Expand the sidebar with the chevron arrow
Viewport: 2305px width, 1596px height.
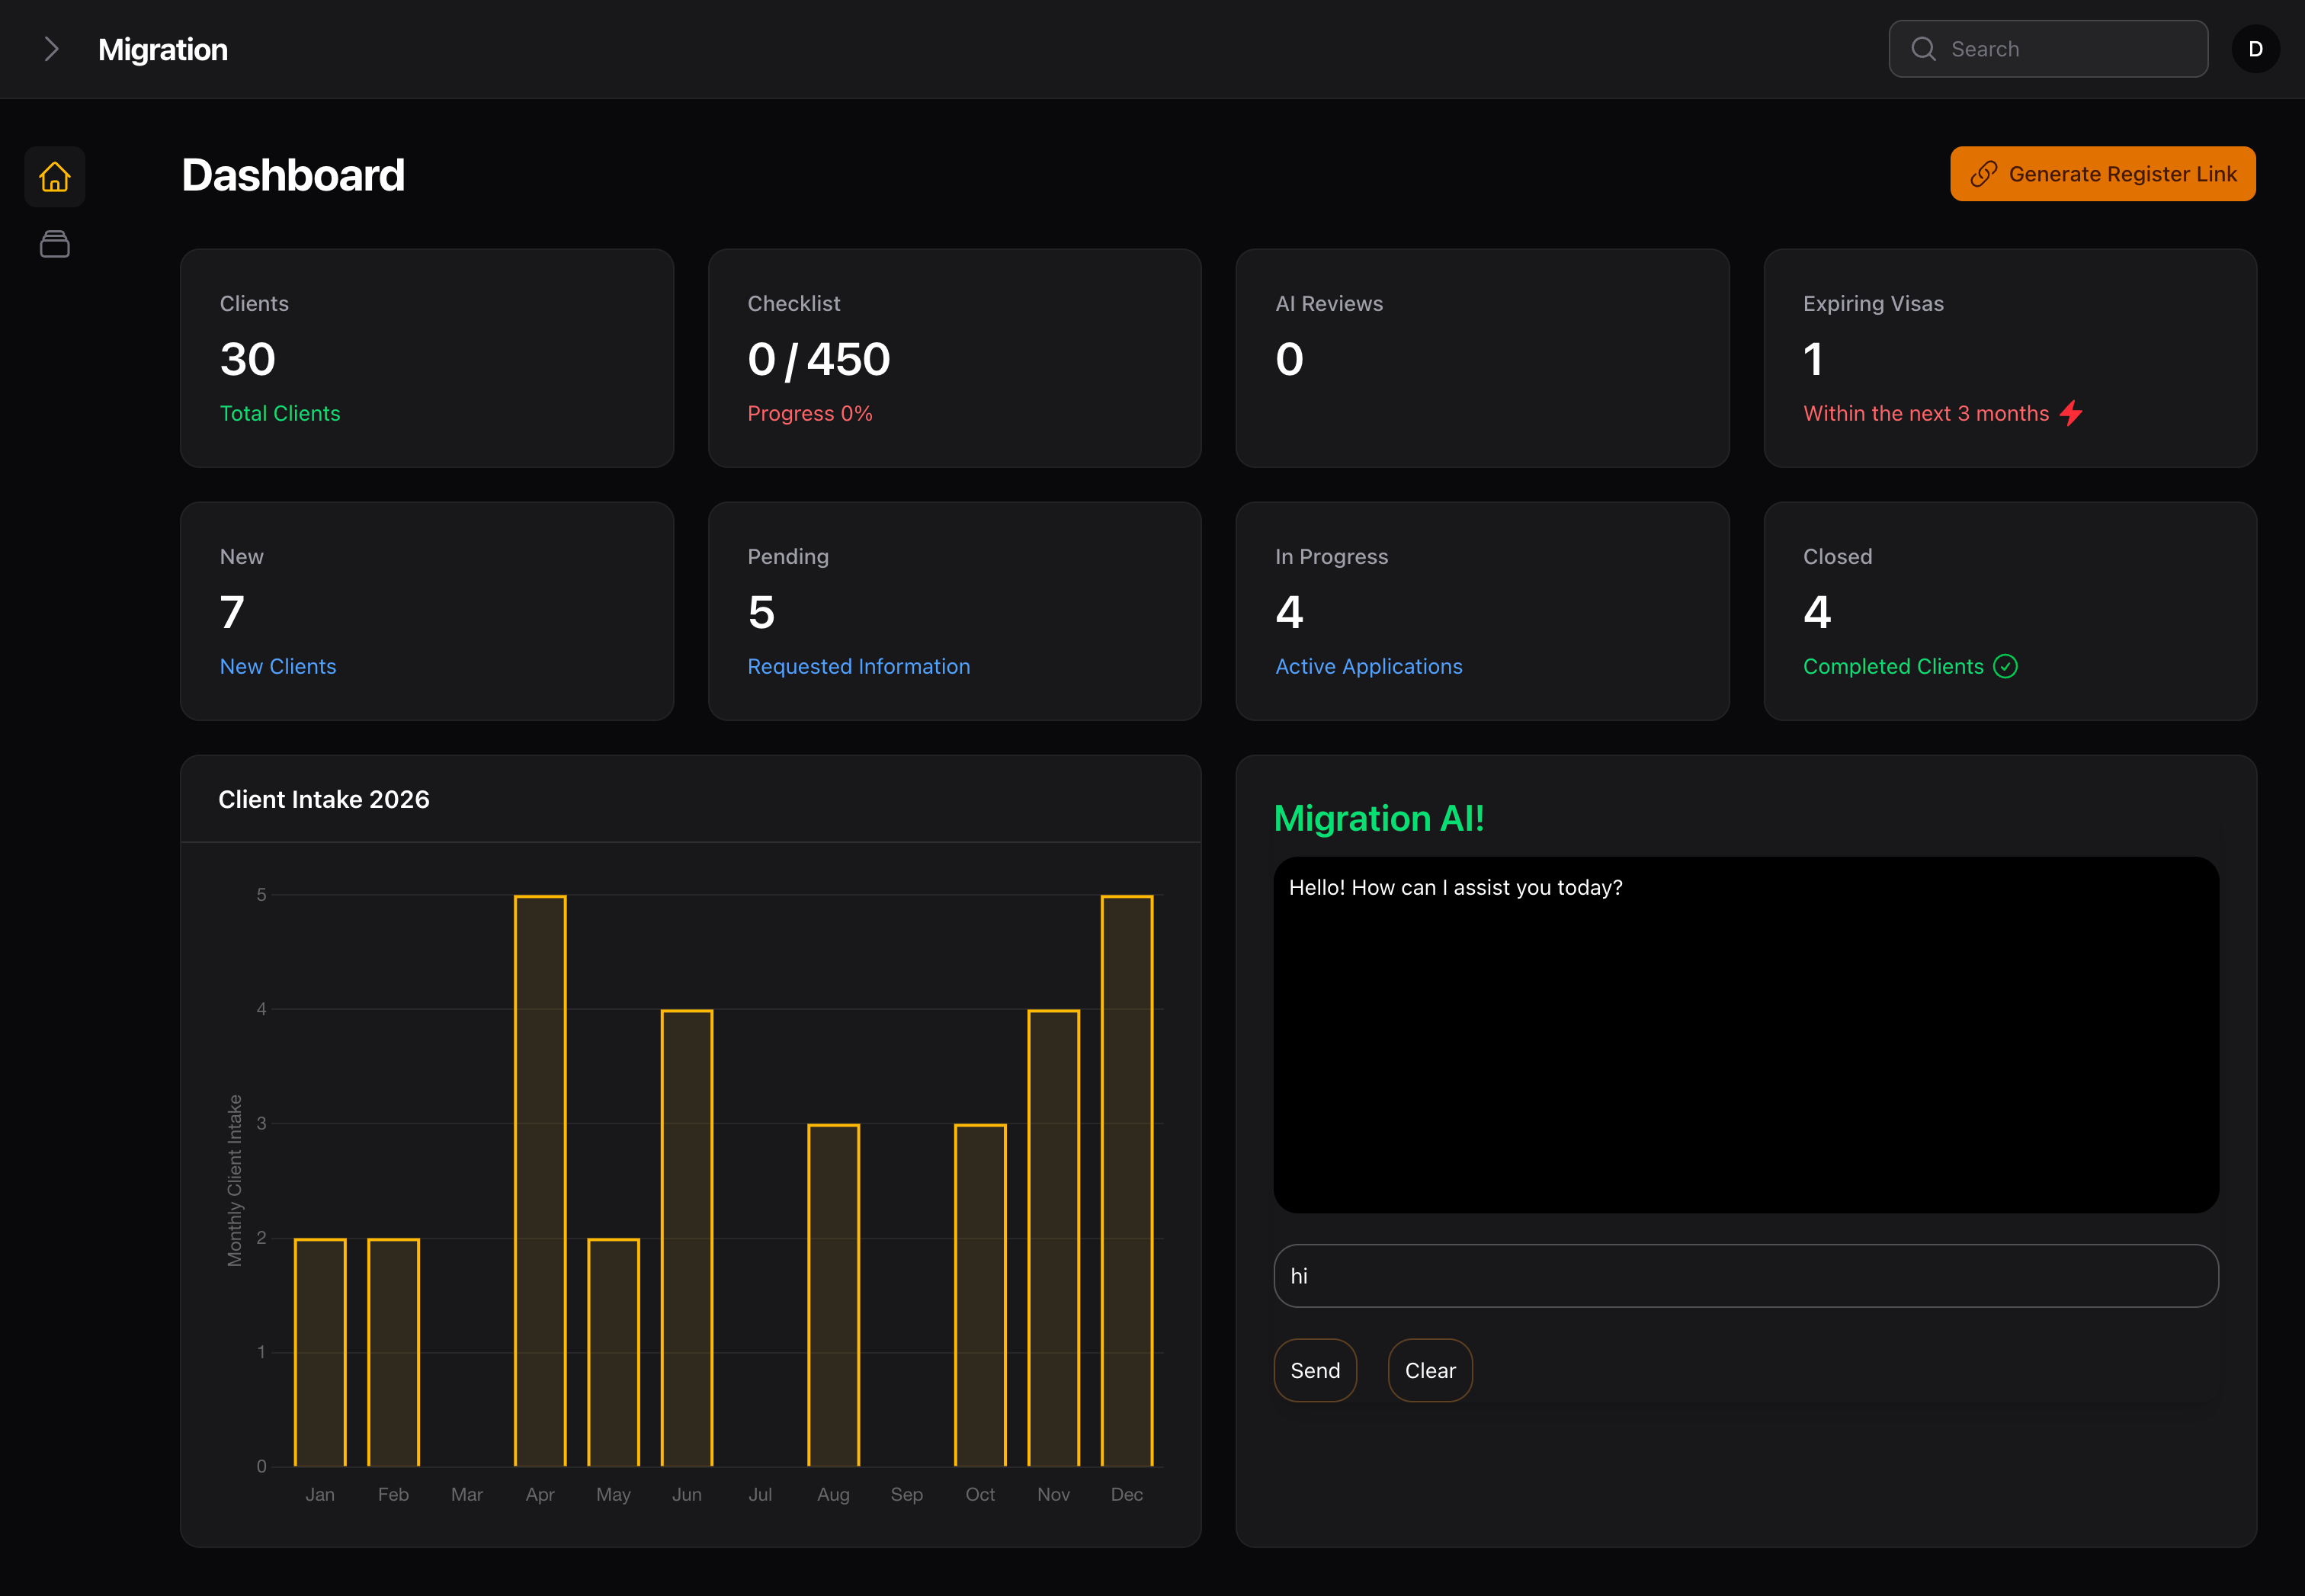tap(51, 49)
